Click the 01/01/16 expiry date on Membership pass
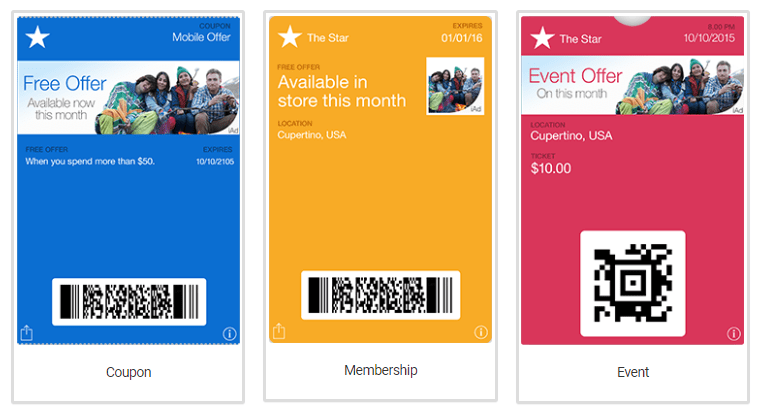This screenshot has height=413, width=760. tap(461, 38)
